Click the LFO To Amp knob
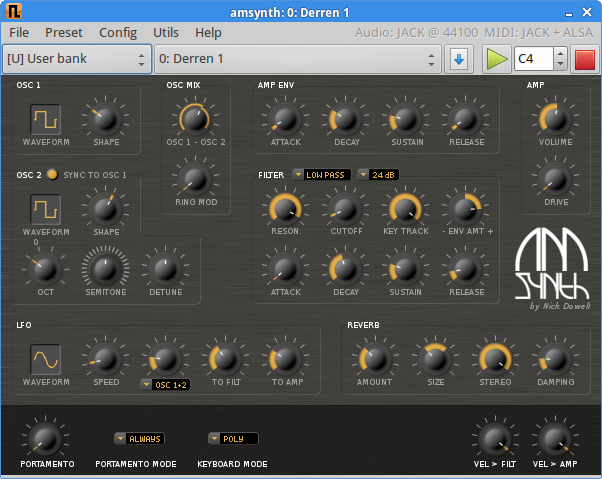Screen dimensions: 602x479 (285, 360)
